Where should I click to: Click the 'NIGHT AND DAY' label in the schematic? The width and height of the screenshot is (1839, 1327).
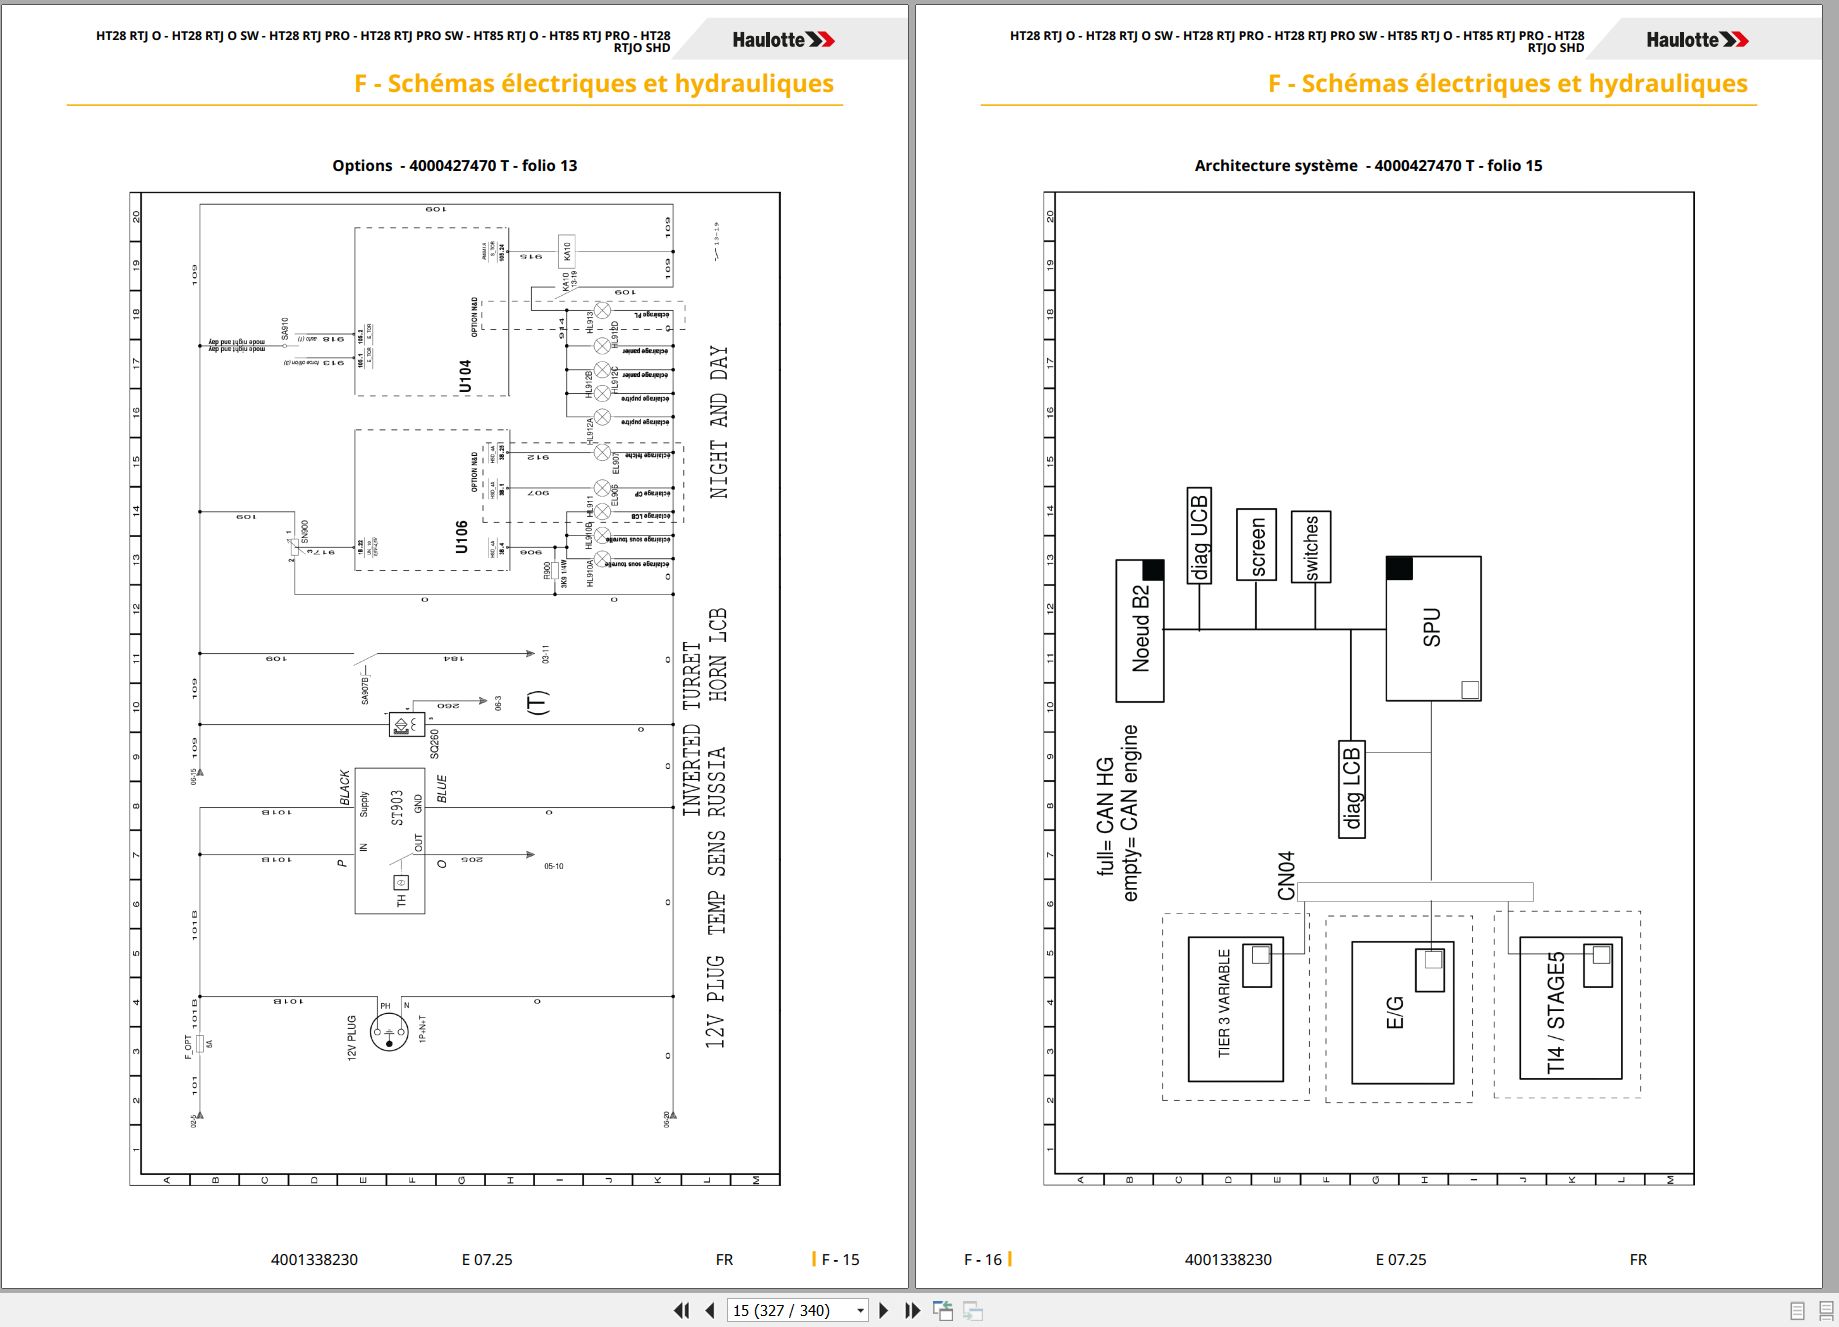[x=719, y=422]
